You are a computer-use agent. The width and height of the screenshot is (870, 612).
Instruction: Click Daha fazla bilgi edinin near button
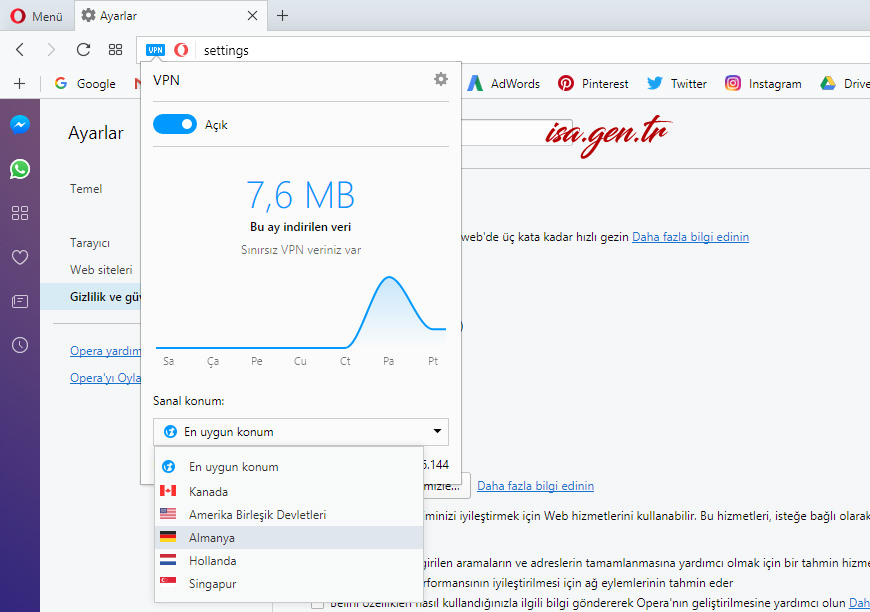pos(535,486)
